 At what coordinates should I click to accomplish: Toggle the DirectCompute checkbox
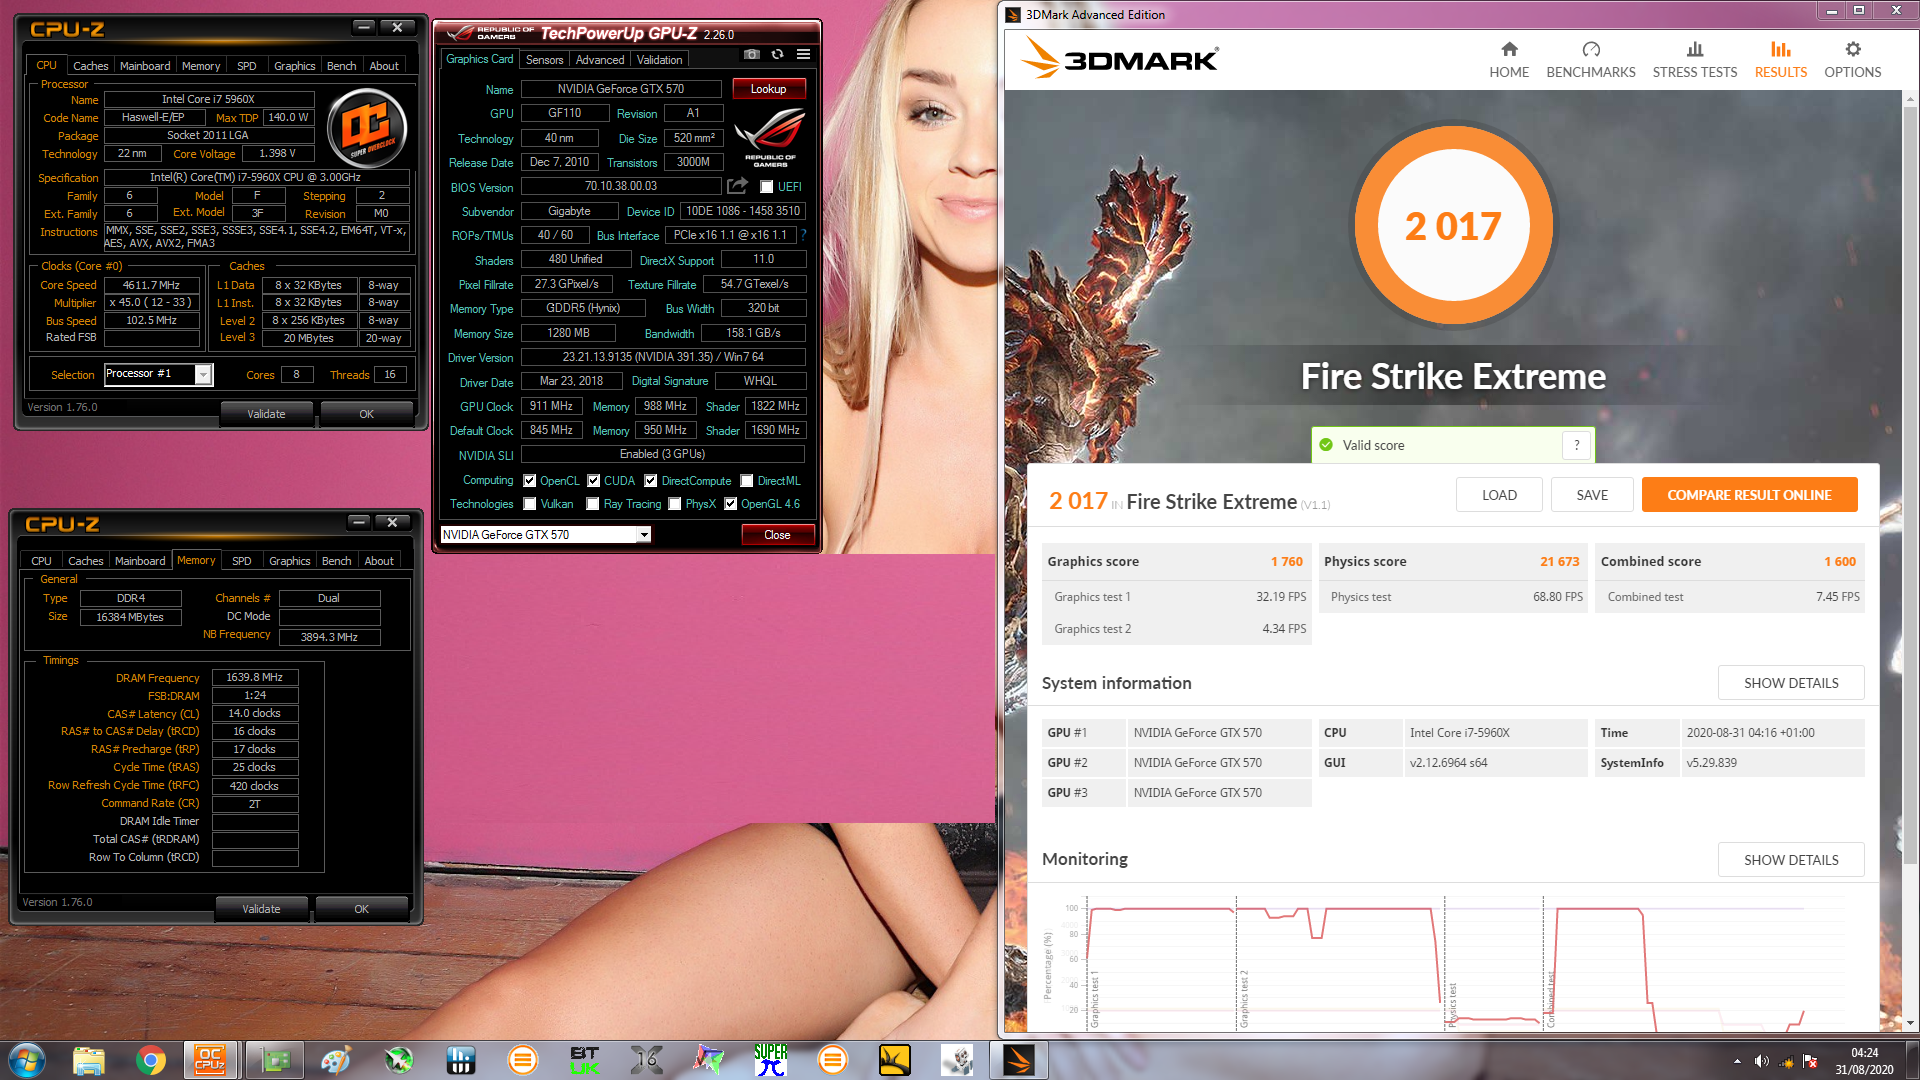pos(651,481)
